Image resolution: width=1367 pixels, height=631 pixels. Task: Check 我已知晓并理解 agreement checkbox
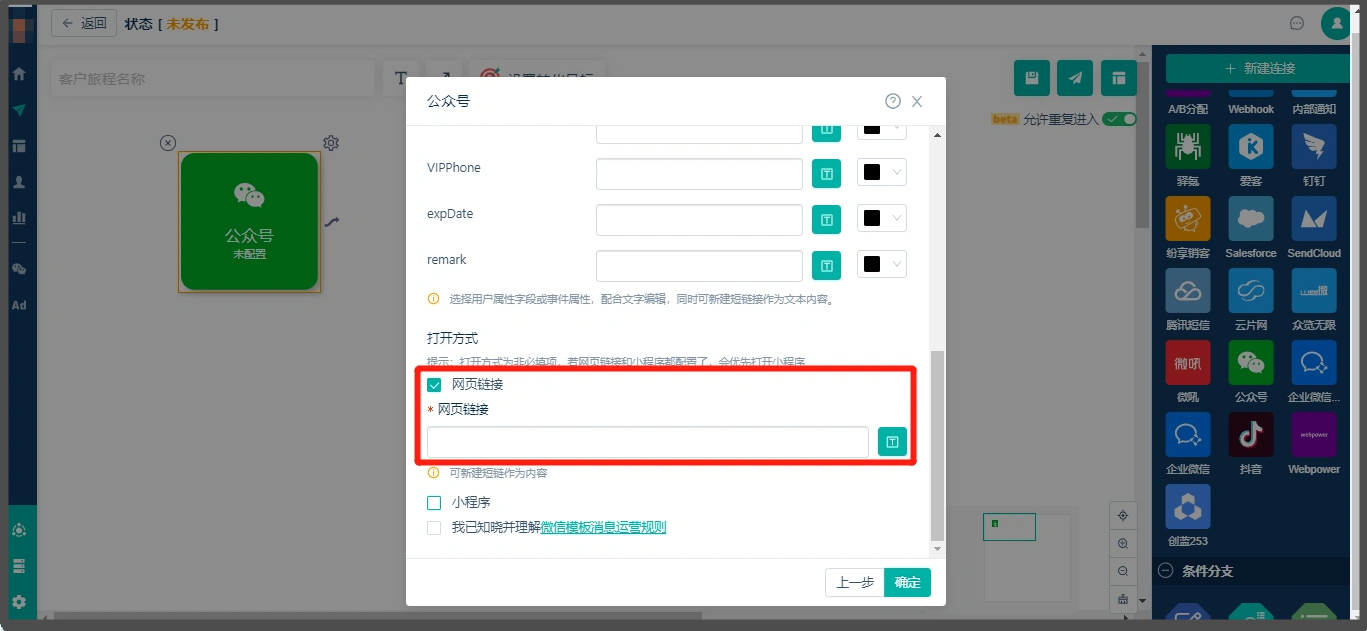[434, 528]
